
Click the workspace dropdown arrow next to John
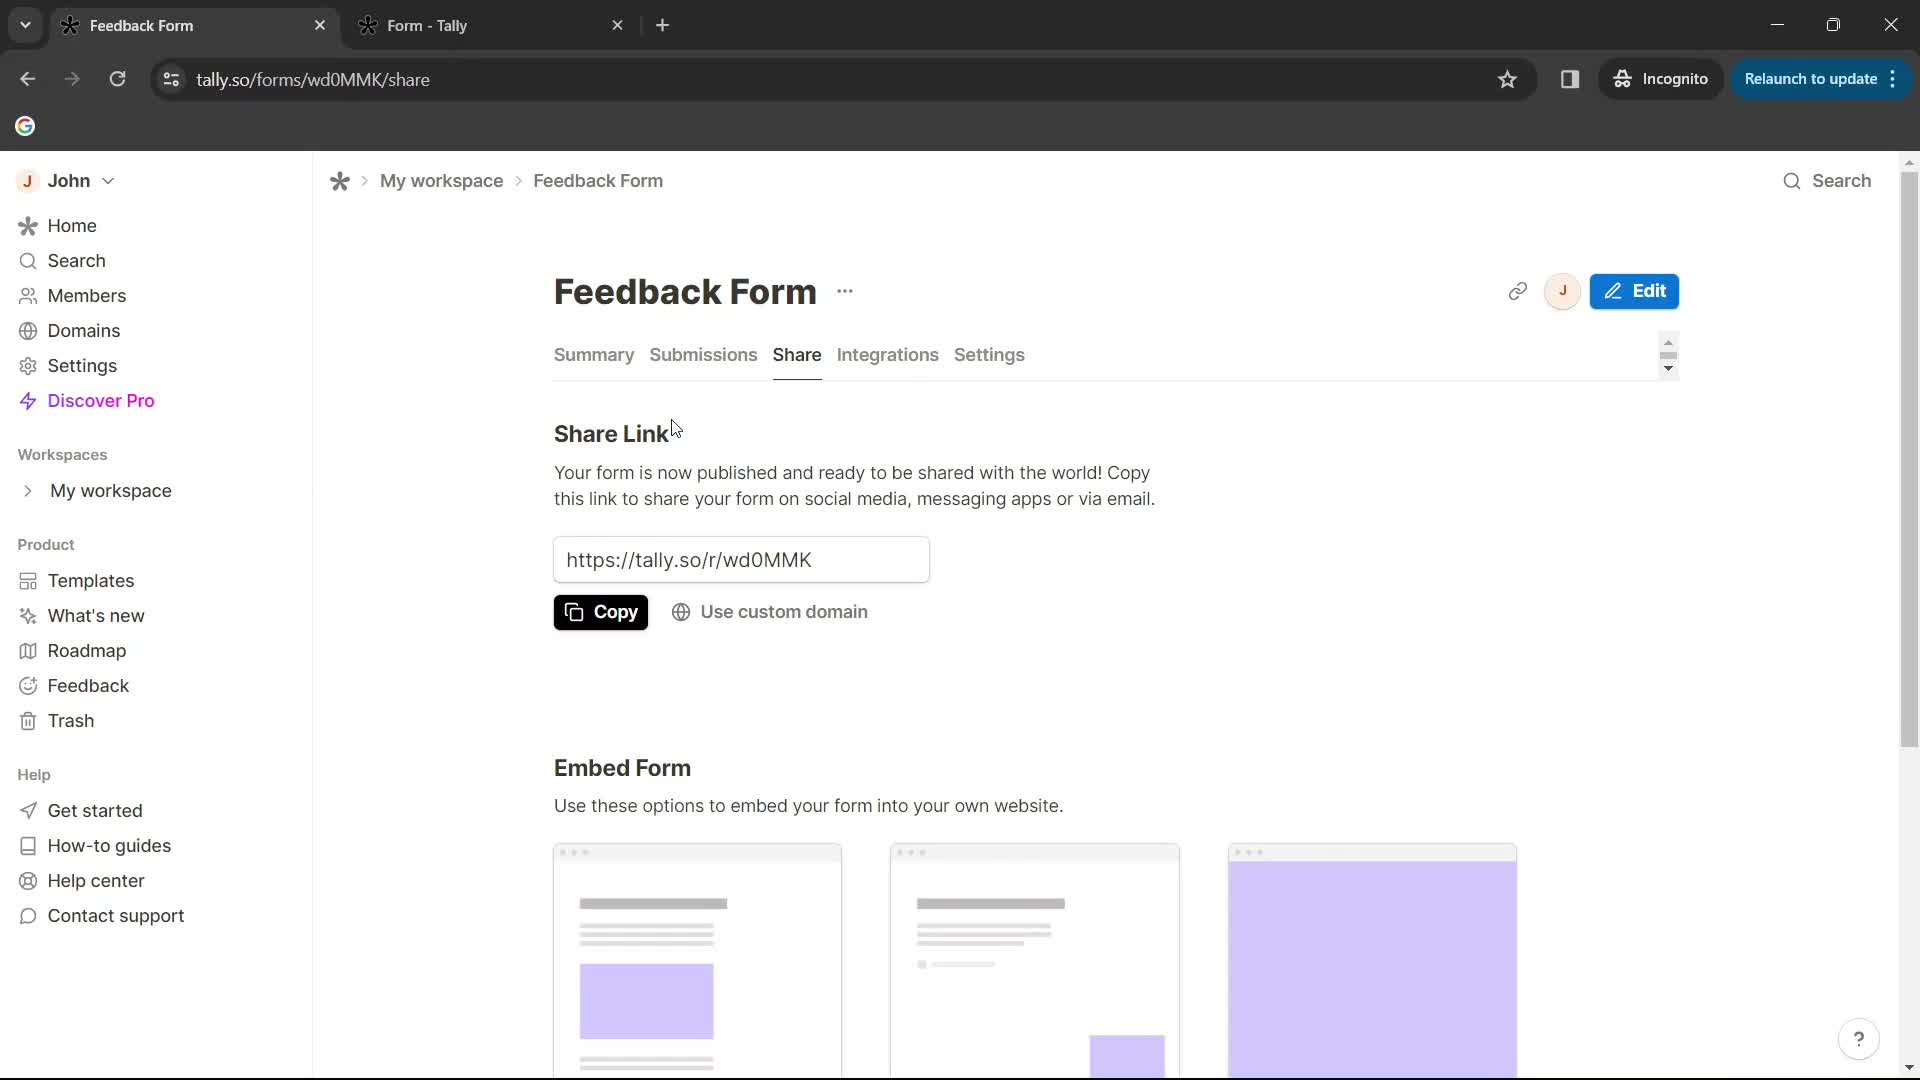(x=108, y=181)
